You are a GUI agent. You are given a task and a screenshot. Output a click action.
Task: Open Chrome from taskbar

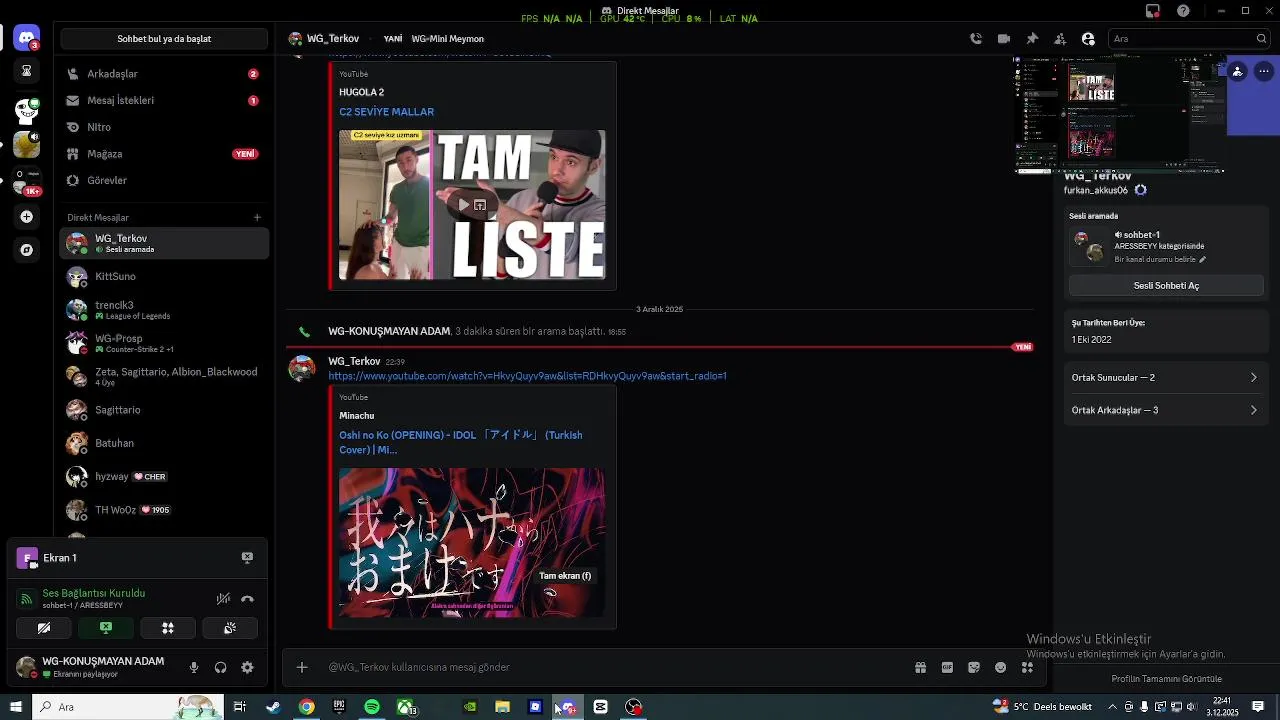tap(306, 707)
